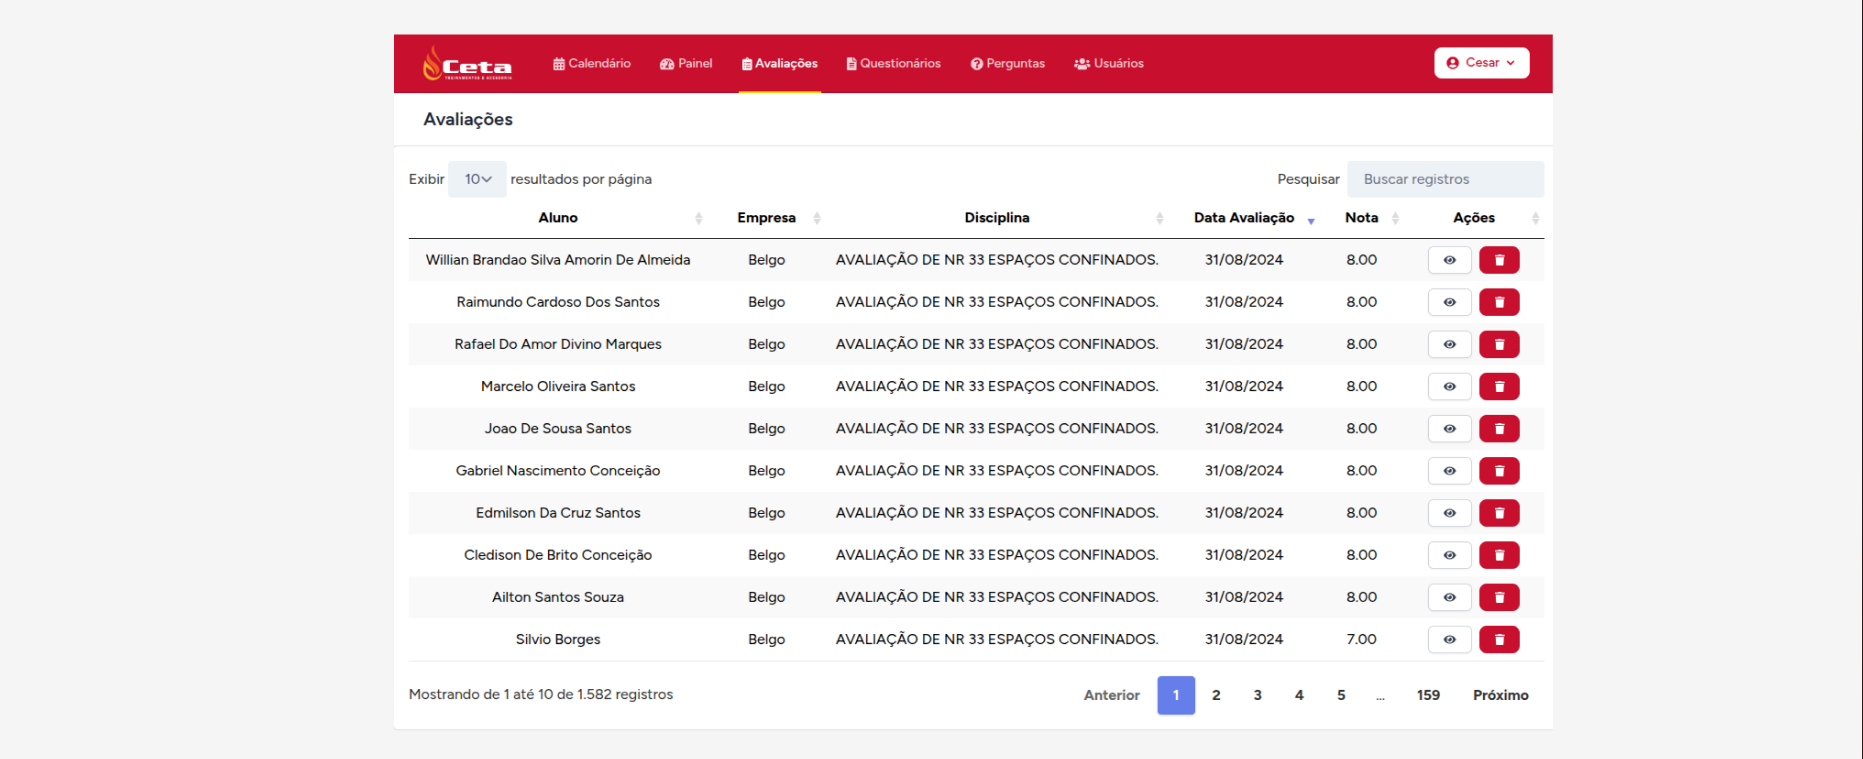Delete Raimundo Cardoso Dos Santos' evaluation
The image size is (1863, 759).
1499,302
